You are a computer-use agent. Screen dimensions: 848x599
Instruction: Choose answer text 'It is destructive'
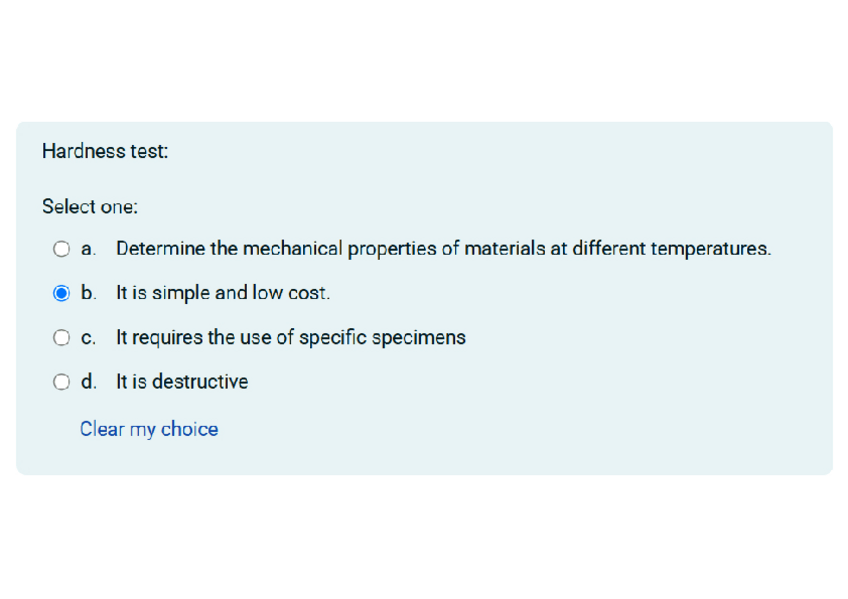click(182, 382)
